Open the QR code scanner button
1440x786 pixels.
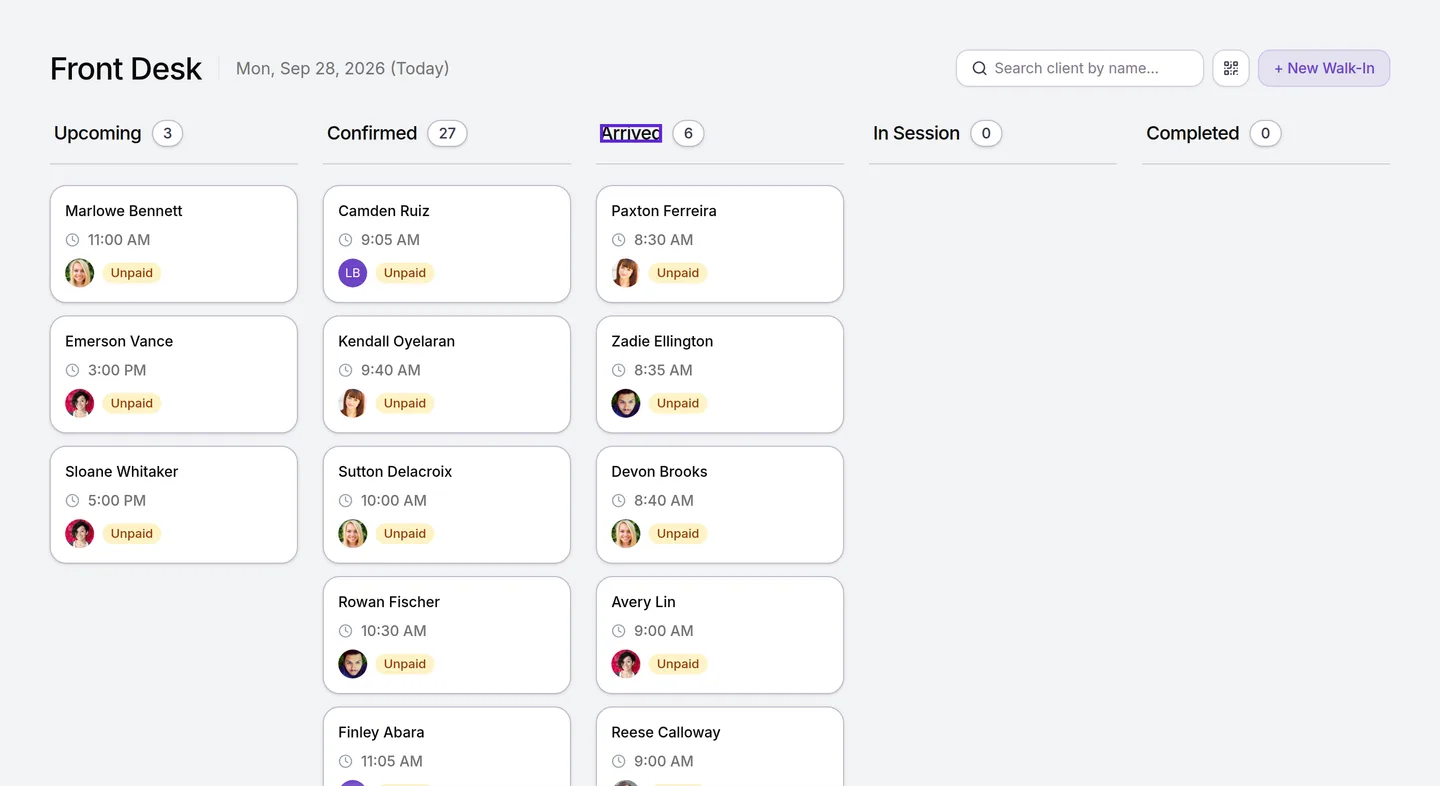(x=1231, y=68)
